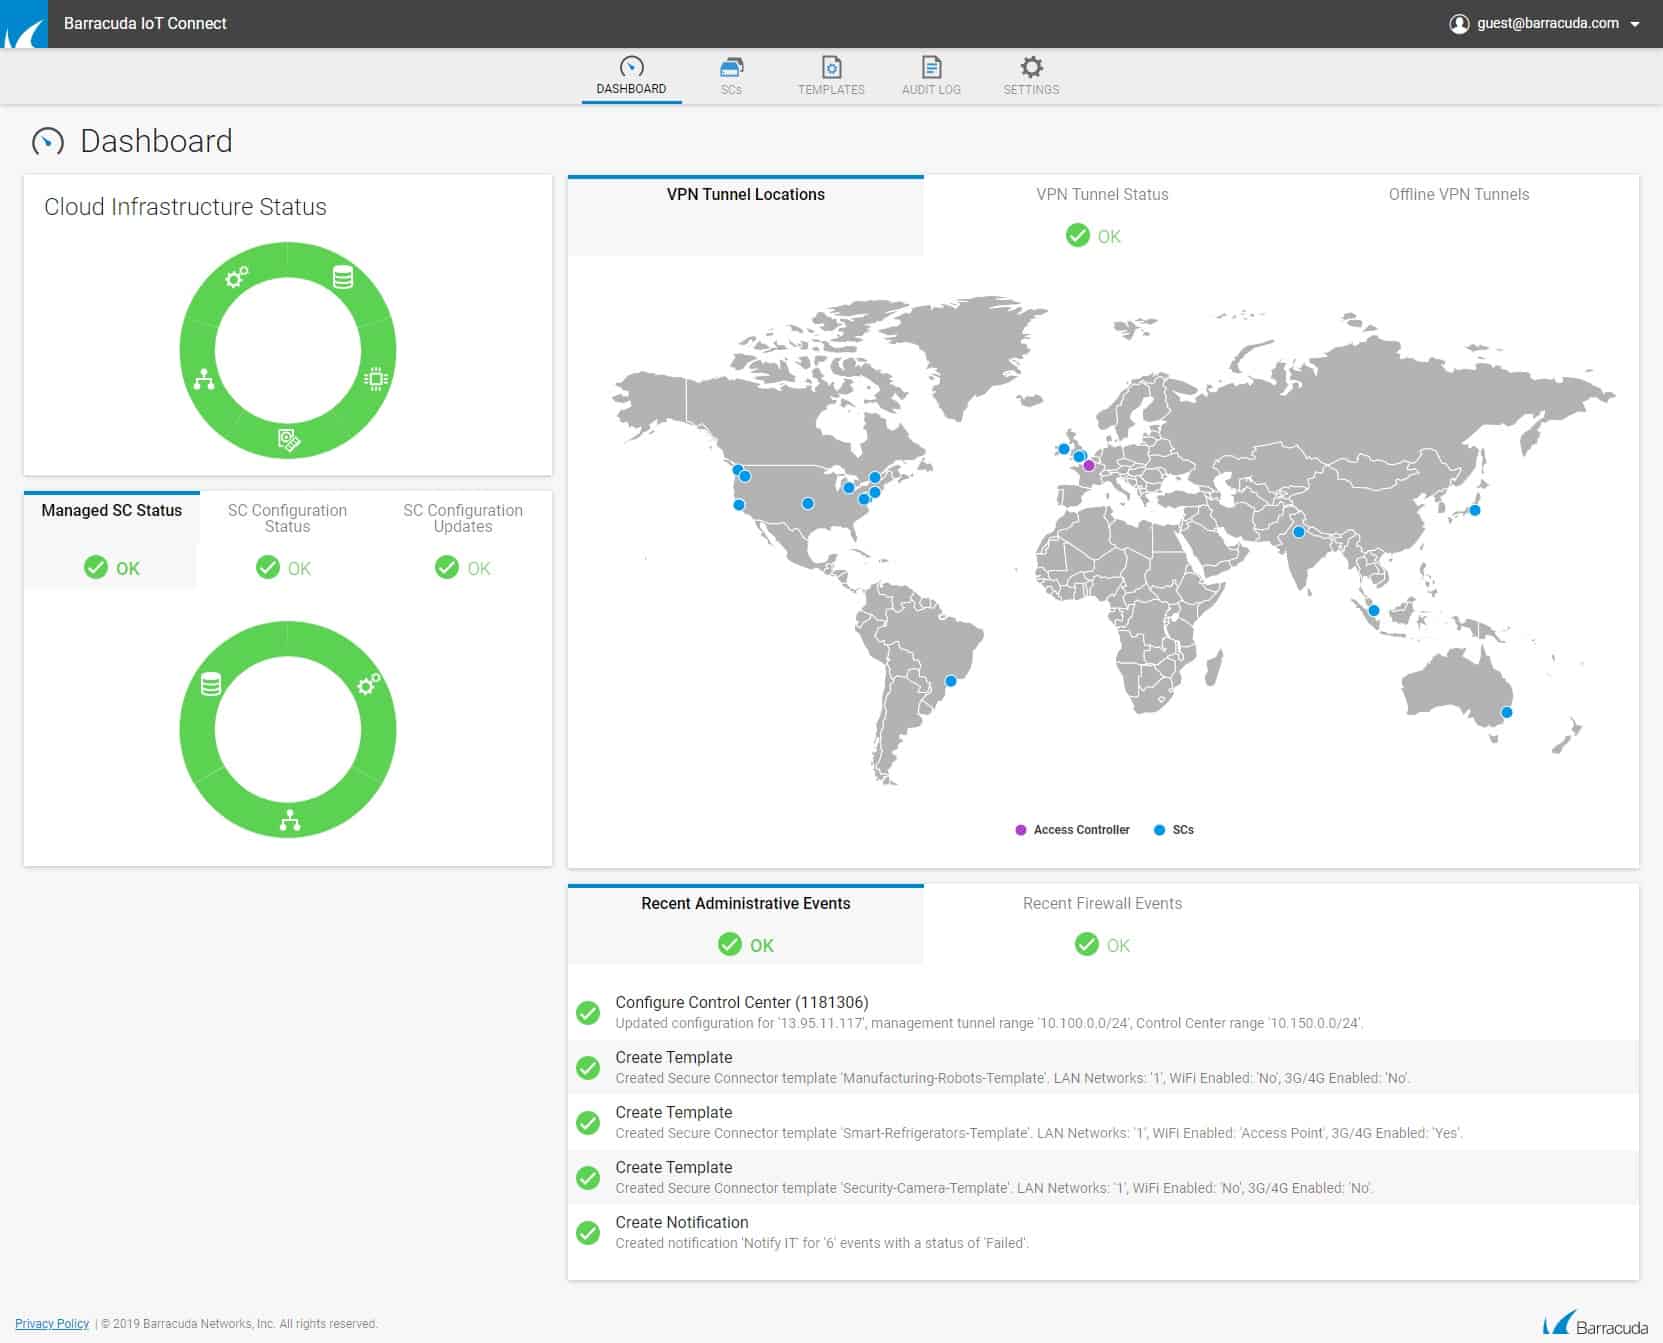Click the SC marker in India
1663x1343 pixels.
(1298, 532)
